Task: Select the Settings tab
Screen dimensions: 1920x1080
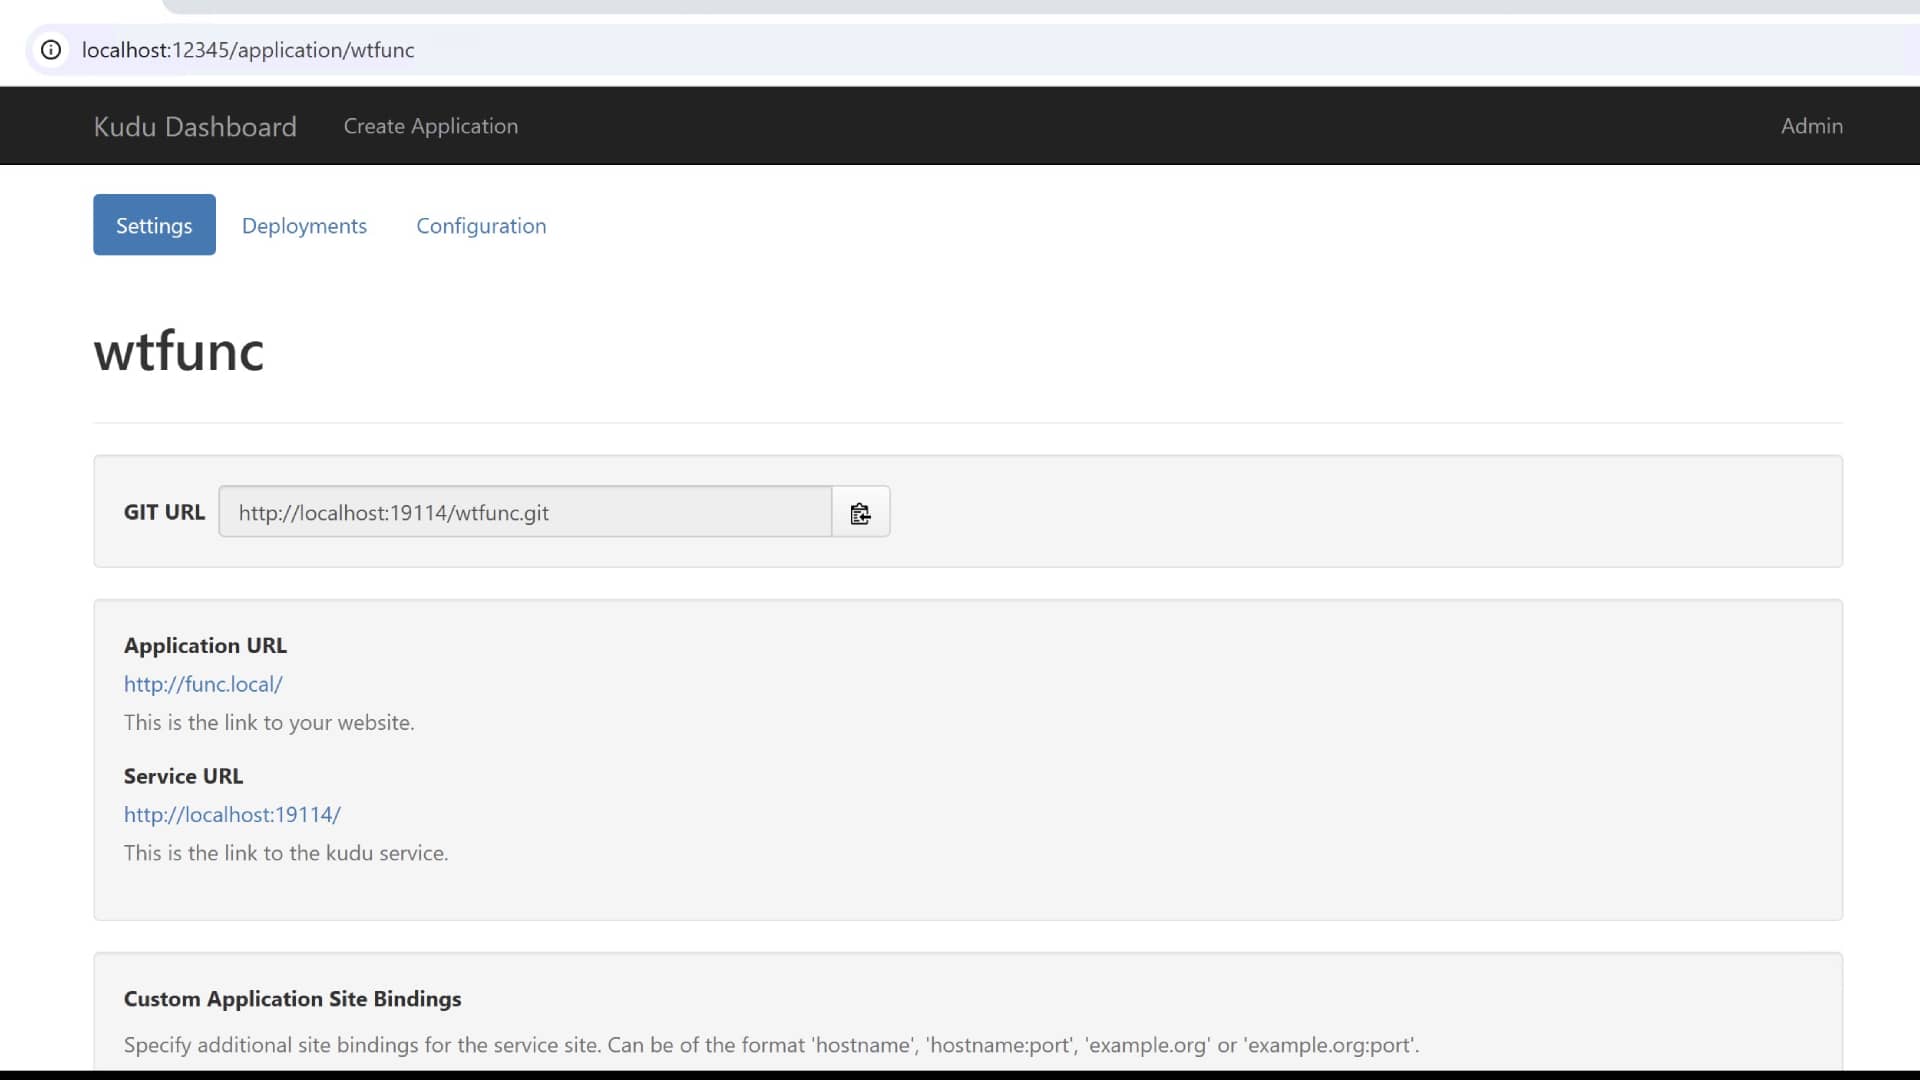Action: (x=154, y=225)
